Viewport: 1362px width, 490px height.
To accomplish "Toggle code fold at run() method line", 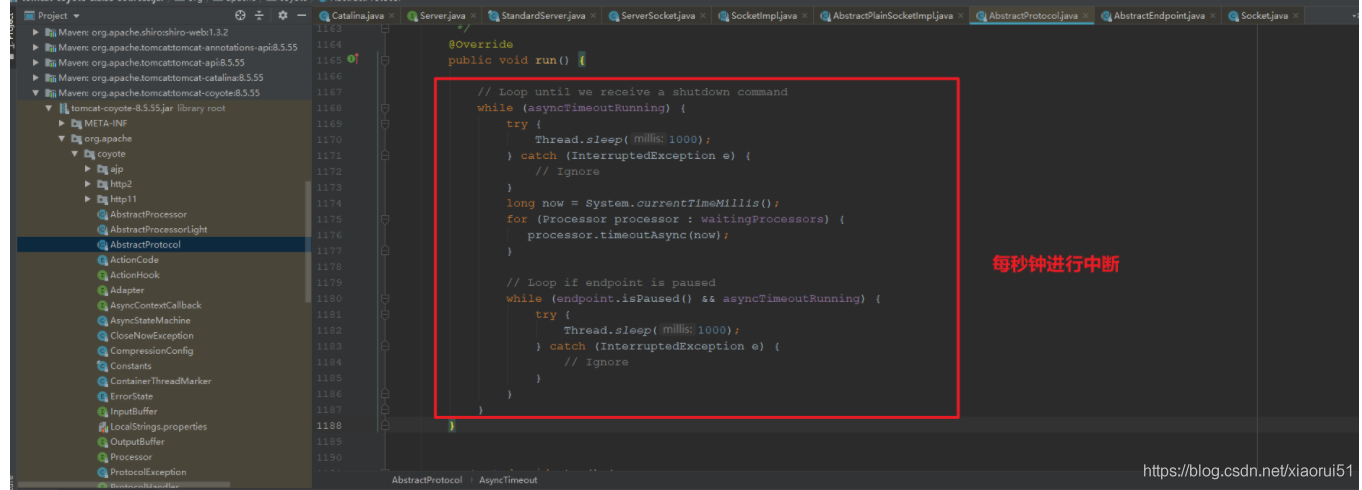I will [x=385, y=60].
